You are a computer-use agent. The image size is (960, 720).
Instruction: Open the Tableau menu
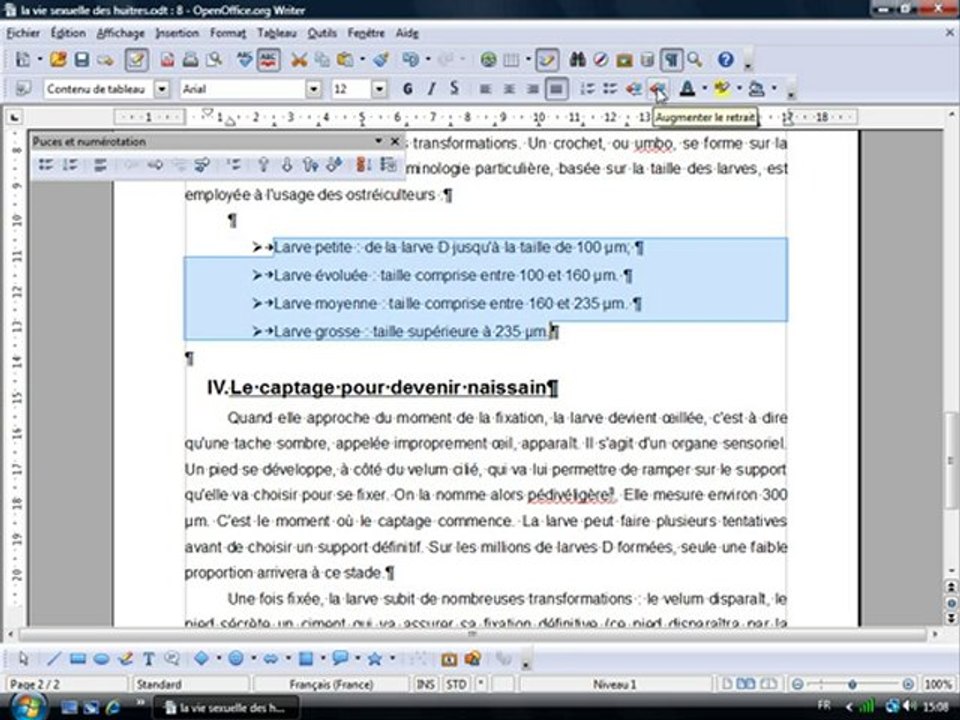(277, 33)
